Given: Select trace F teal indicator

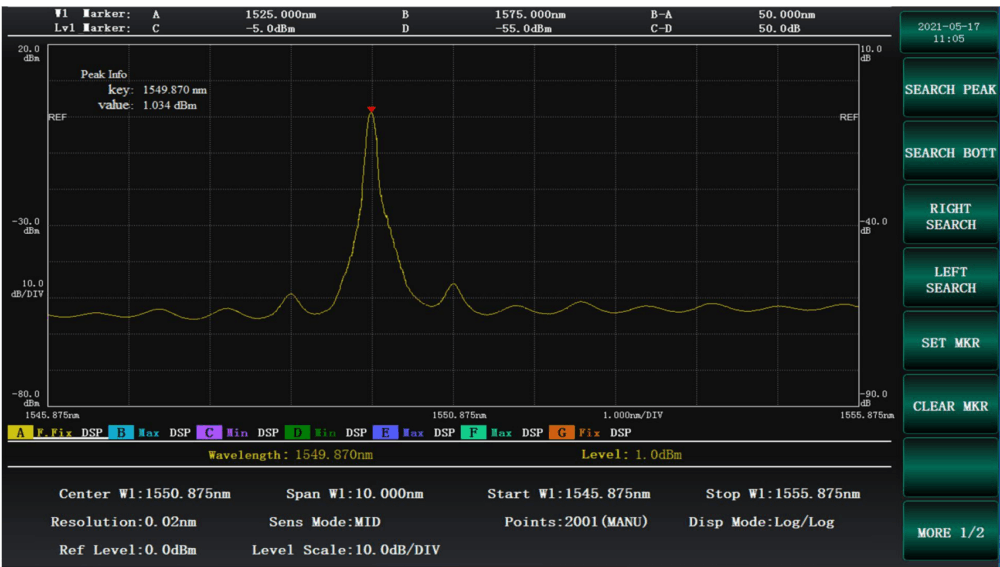Looking at the screenshot, I should coord(473,433).
